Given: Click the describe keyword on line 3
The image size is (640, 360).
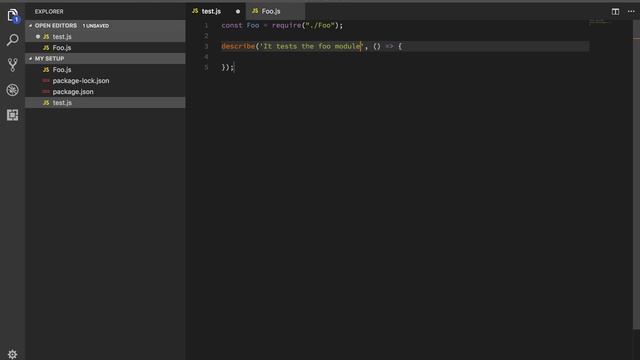Looking at the screenshot, I should [x=238, y=46].
